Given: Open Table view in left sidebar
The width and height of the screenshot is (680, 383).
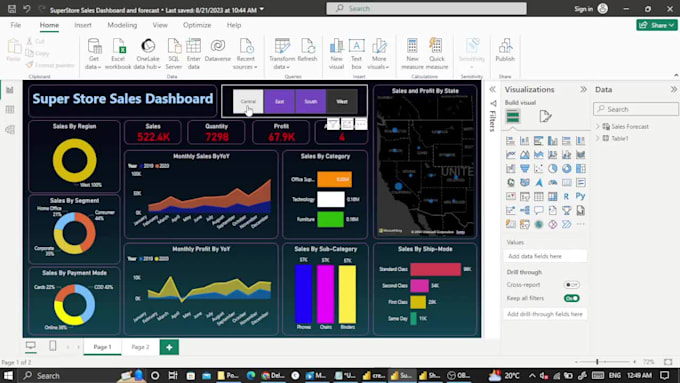Looking at the screenshot, I should pyautogui.click(x=10, y=109).
